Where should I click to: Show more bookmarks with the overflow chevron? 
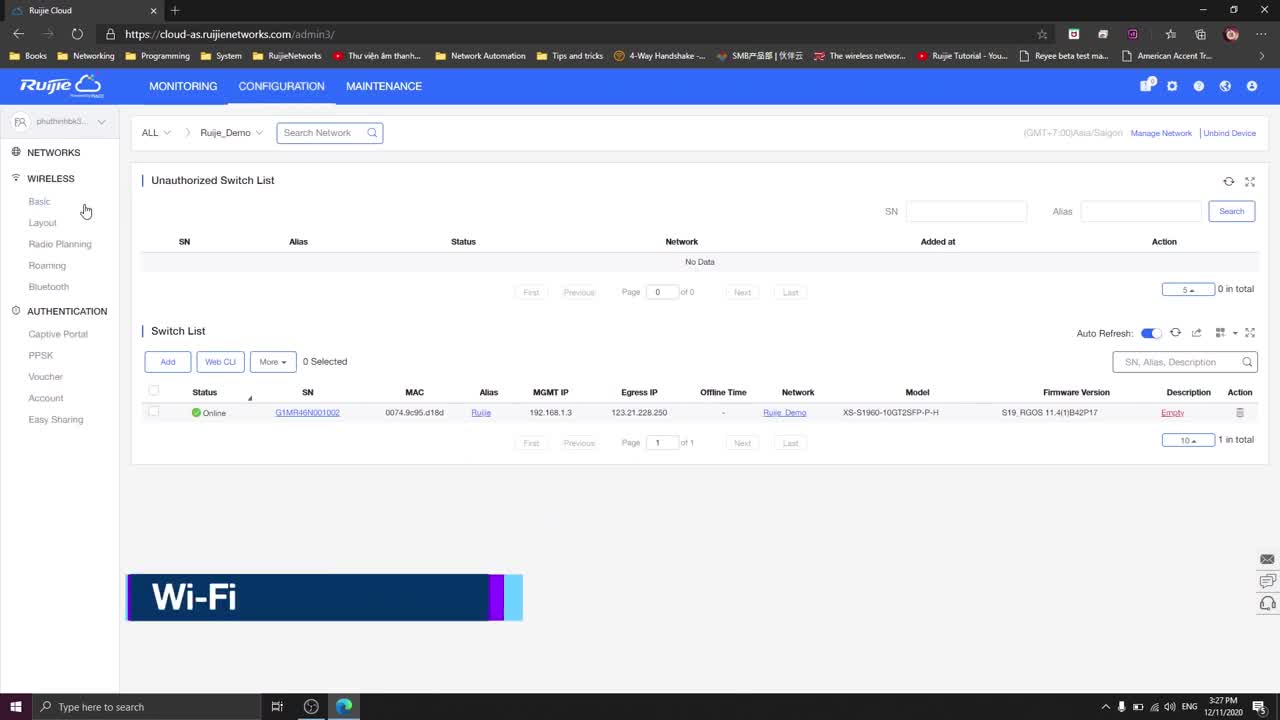1262,56
